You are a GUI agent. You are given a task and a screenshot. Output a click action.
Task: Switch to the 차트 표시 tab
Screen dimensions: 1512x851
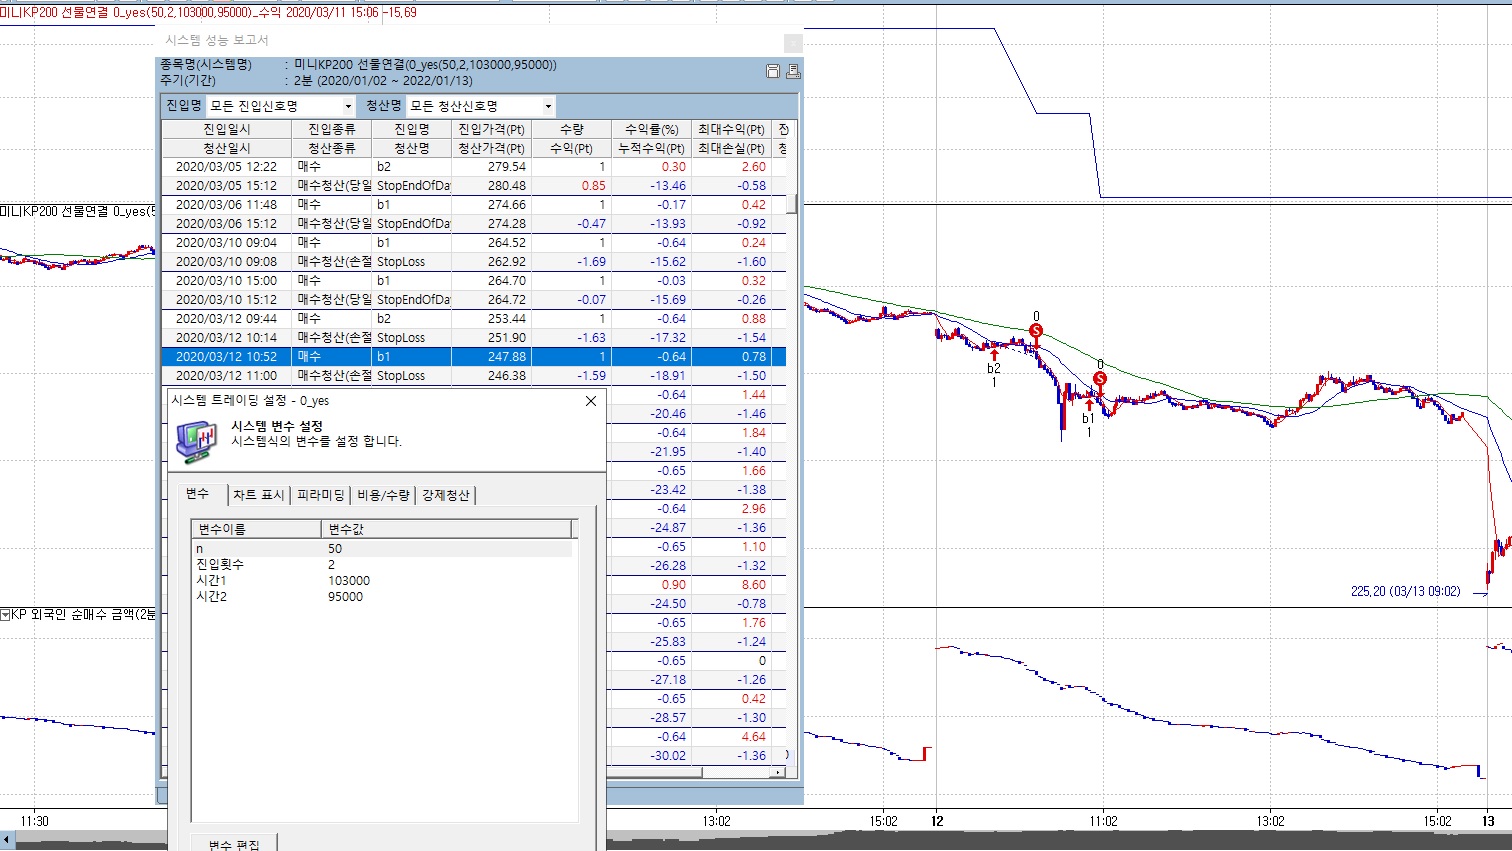258,495
